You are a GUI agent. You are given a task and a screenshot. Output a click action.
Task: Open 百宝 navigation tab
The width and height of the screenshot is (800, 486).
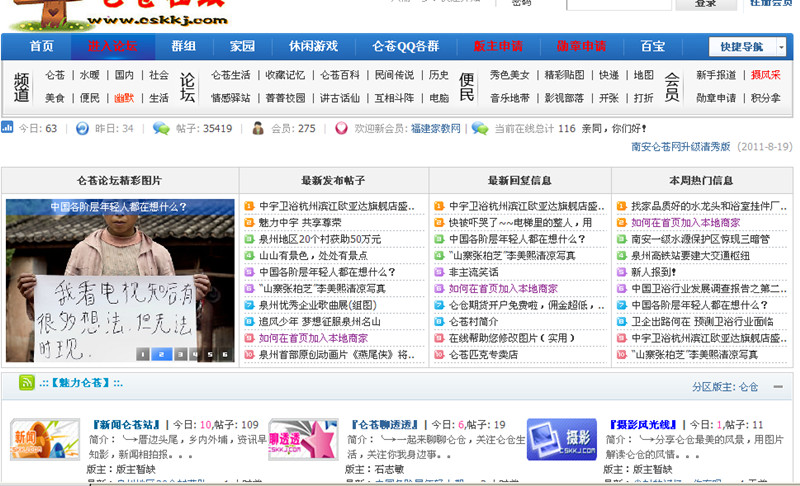653,46
